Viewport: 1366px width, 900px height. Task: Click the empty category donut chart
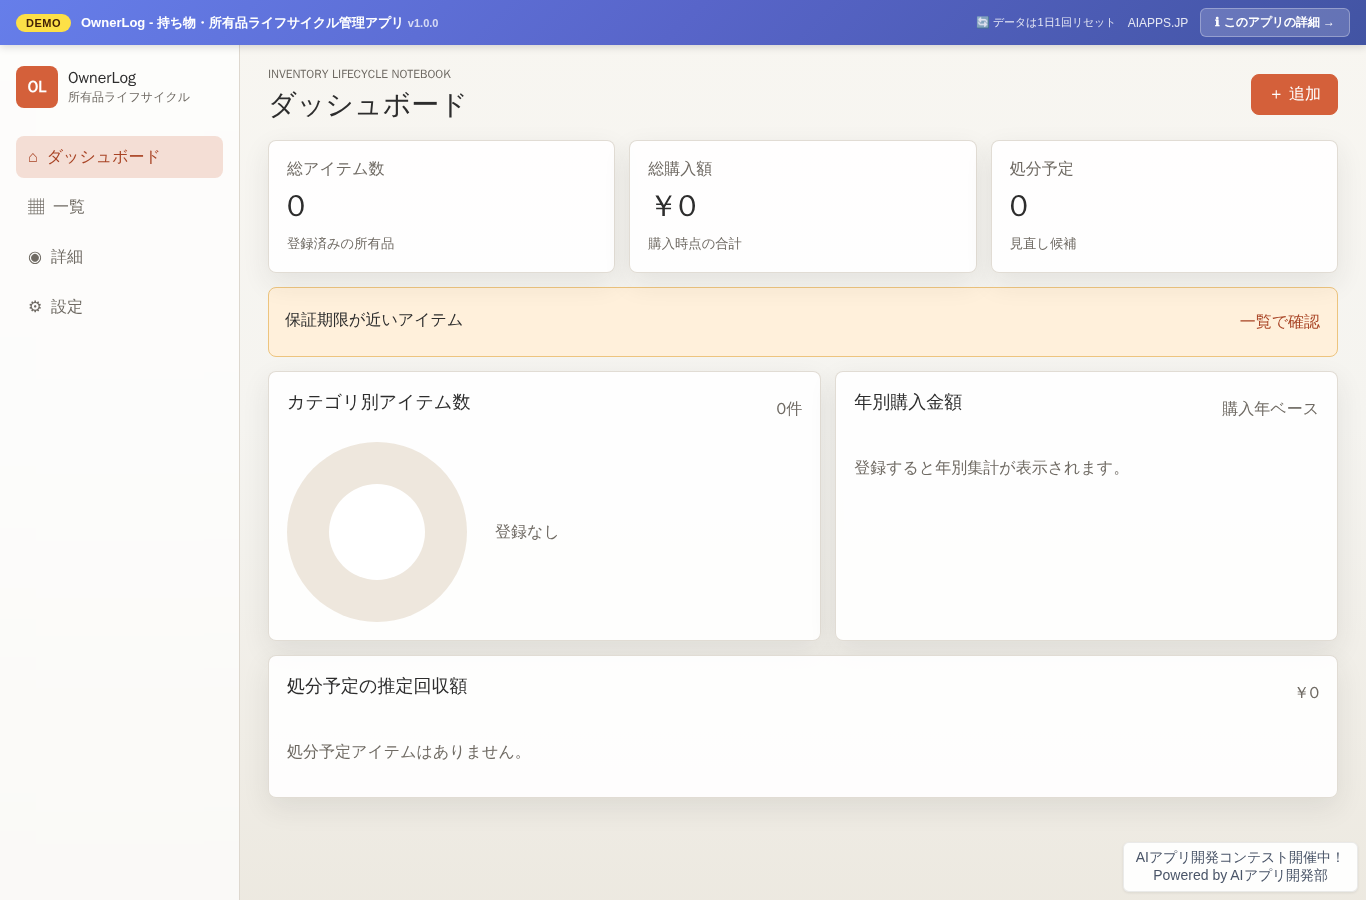(x=377, y=532)
